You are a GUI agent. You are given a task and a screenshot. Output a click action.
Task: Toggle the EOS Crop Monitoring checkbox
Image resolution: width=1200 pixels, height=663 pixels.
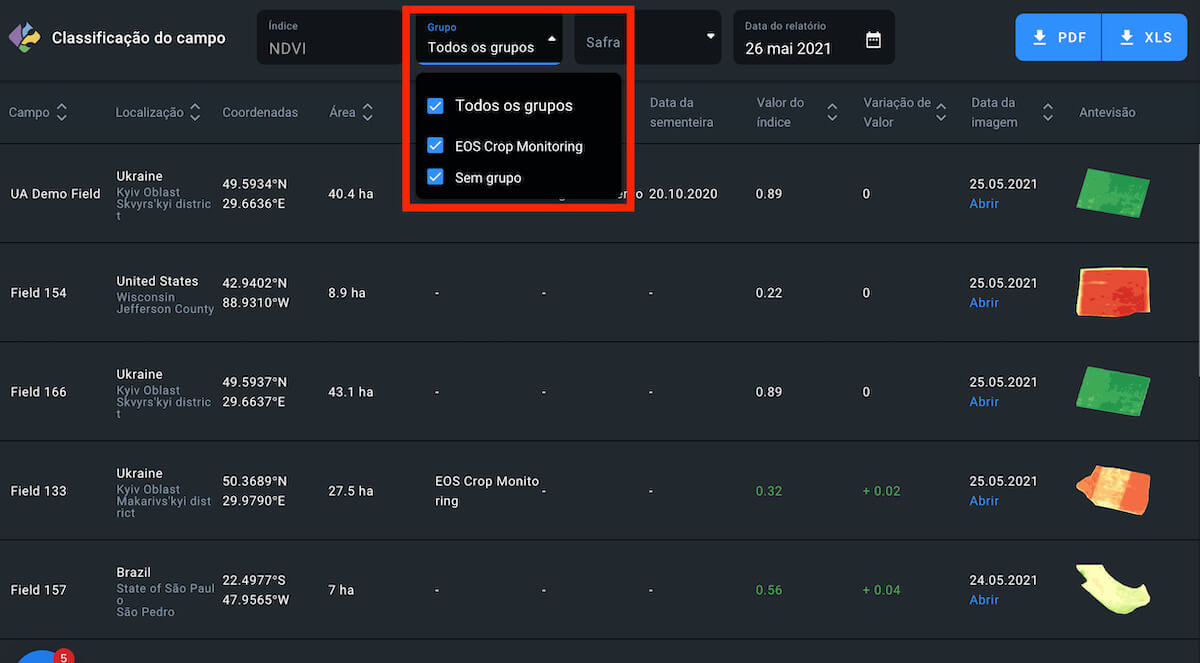435,146
